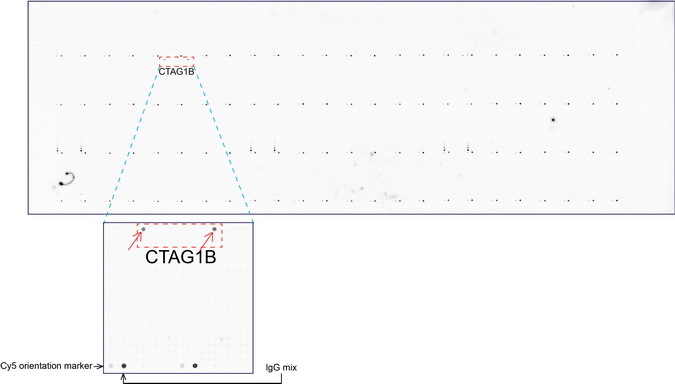Image resolution: width=675 pixels, height=384 pixels.
Task: Click the right CTAG1B spot in the inset
Action: [214, 229]
